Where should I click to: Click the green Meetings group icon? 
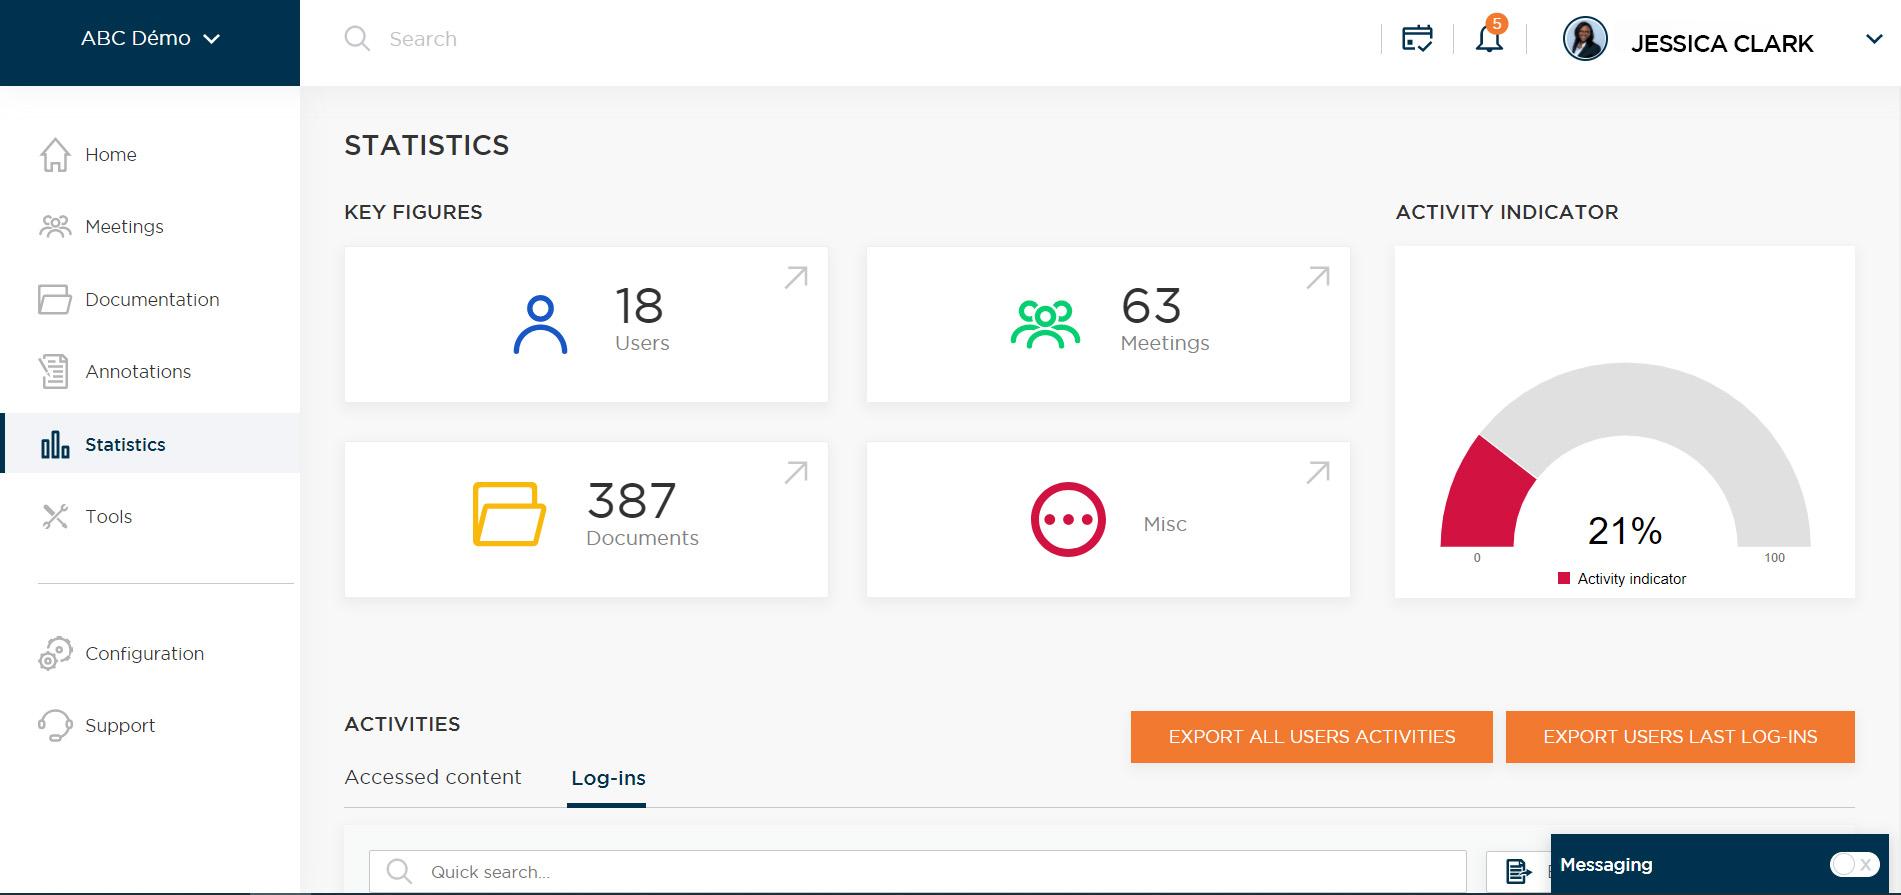click(1045, 324)
